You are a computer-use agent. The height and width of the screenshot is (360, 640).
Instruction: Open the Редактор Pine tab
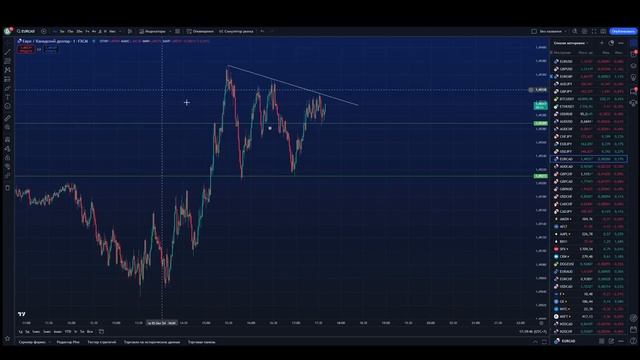[x=68, y=342]
